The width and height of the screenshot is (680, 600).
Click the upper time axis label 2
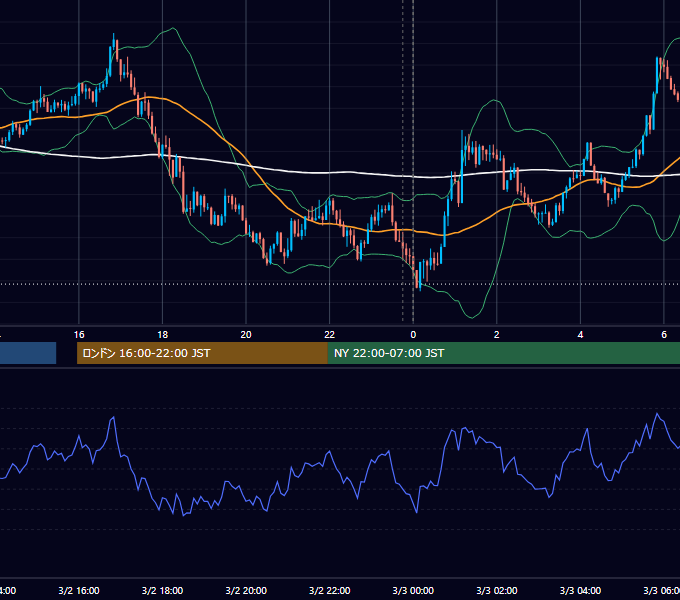click(x=497, y=335)
